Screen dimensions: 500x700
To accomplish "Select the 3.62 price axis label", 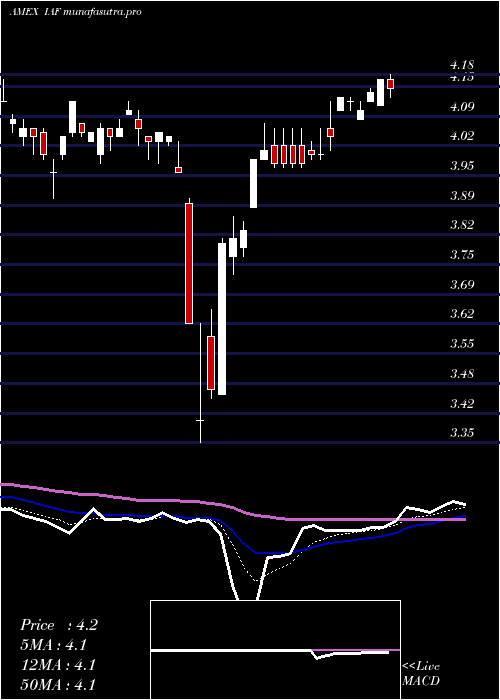I will pyautogui.click(x=462, y=313).
